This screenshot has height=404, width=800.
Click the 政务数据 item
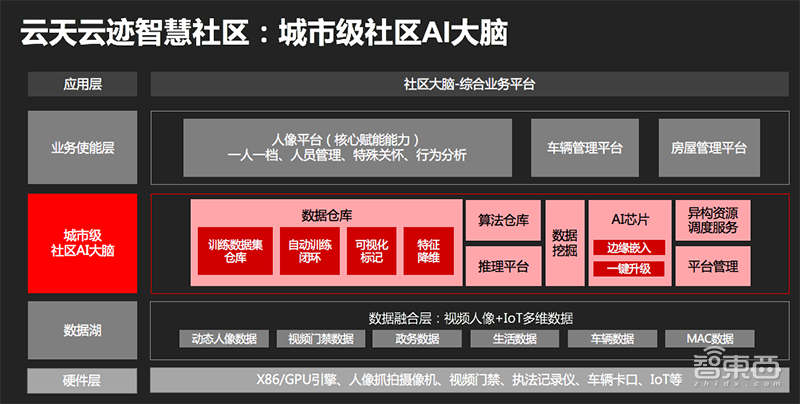pyautogui.click(x=417, y=339)
